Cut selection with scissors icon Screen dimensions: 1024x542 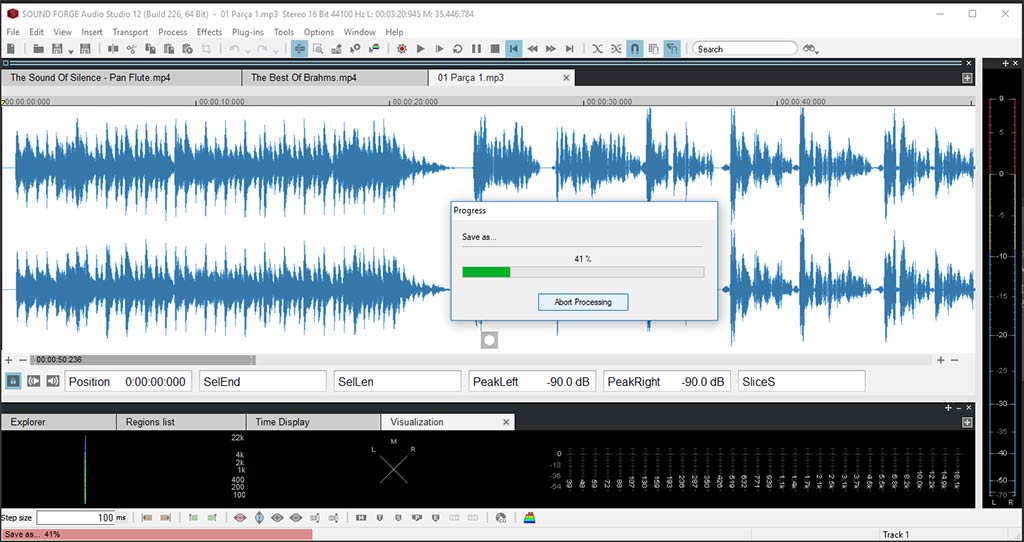click(x=131, y=49)
